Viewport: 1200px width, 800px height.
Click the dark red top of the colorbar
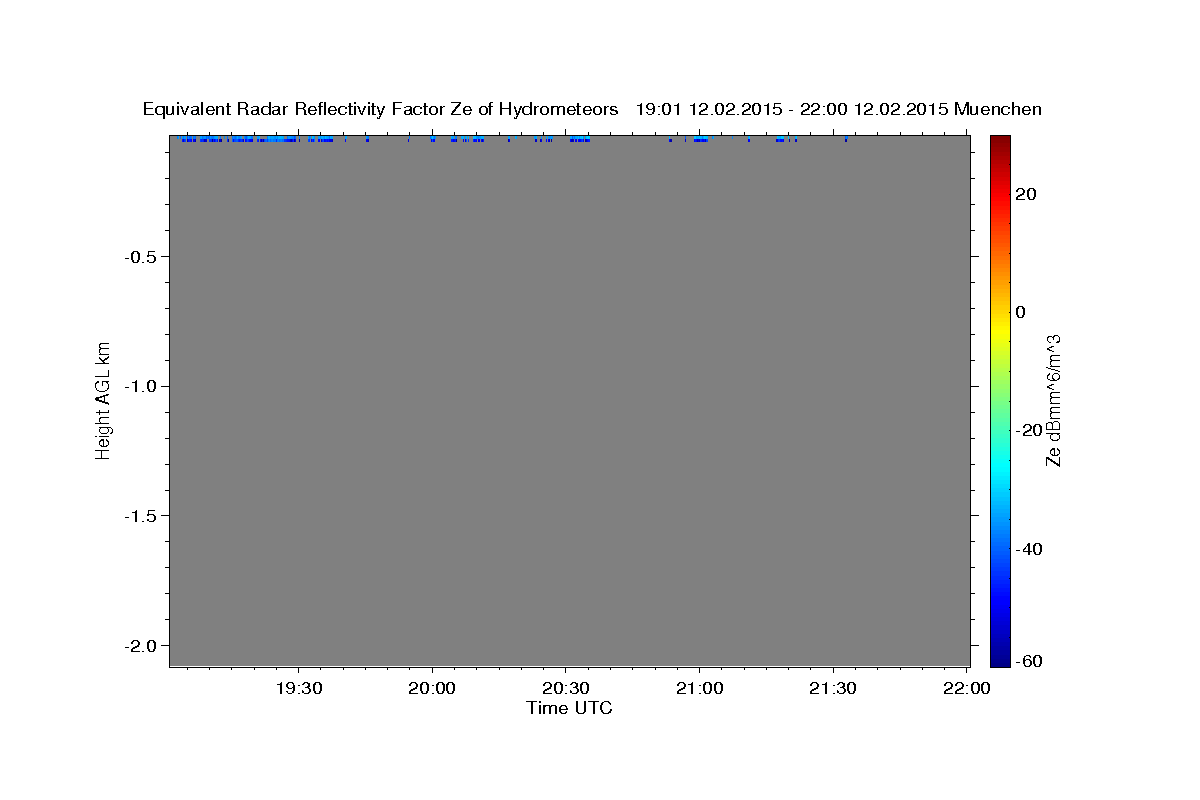coord(1000,142)
